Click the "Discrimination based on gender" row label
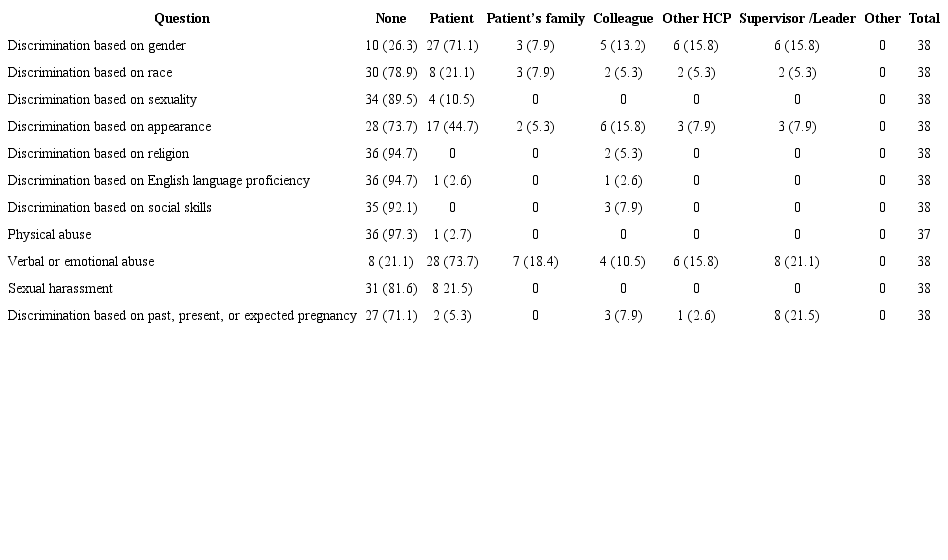Viewport: 948px width, 560px height. click(96, 46)
